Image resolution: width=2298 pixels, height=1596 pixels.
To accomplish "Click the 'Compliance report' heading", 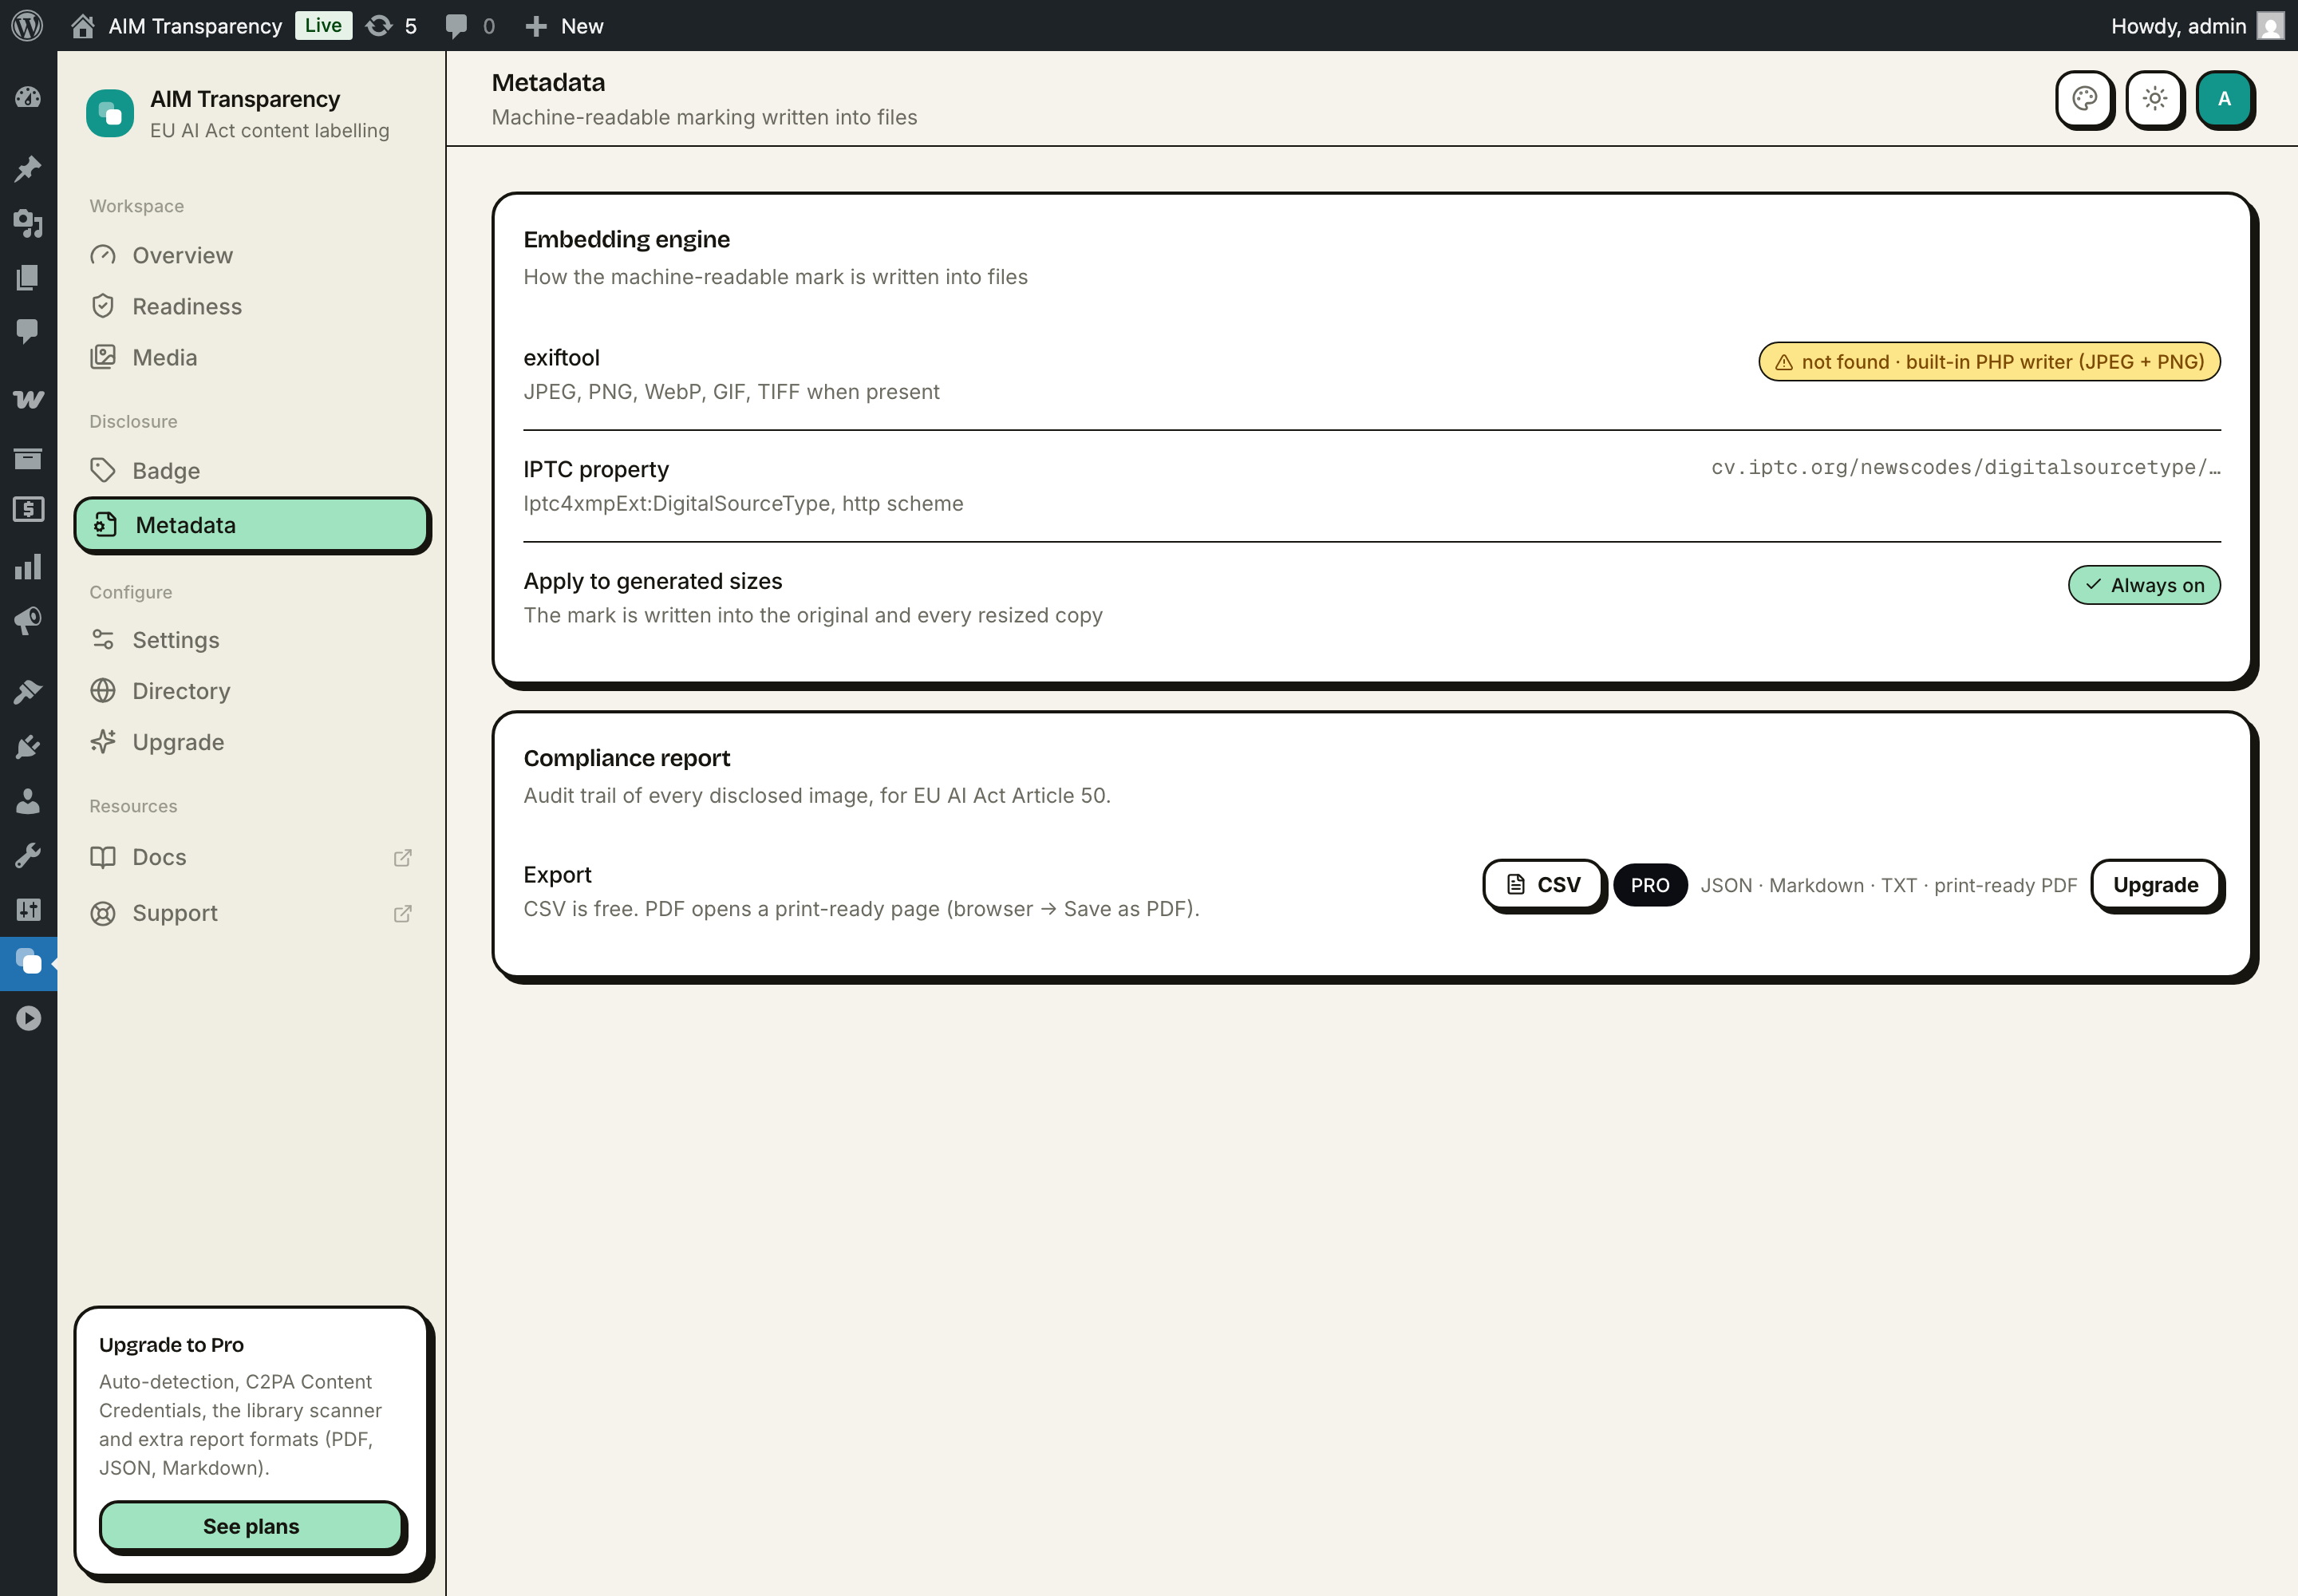I will coord(627,758).
